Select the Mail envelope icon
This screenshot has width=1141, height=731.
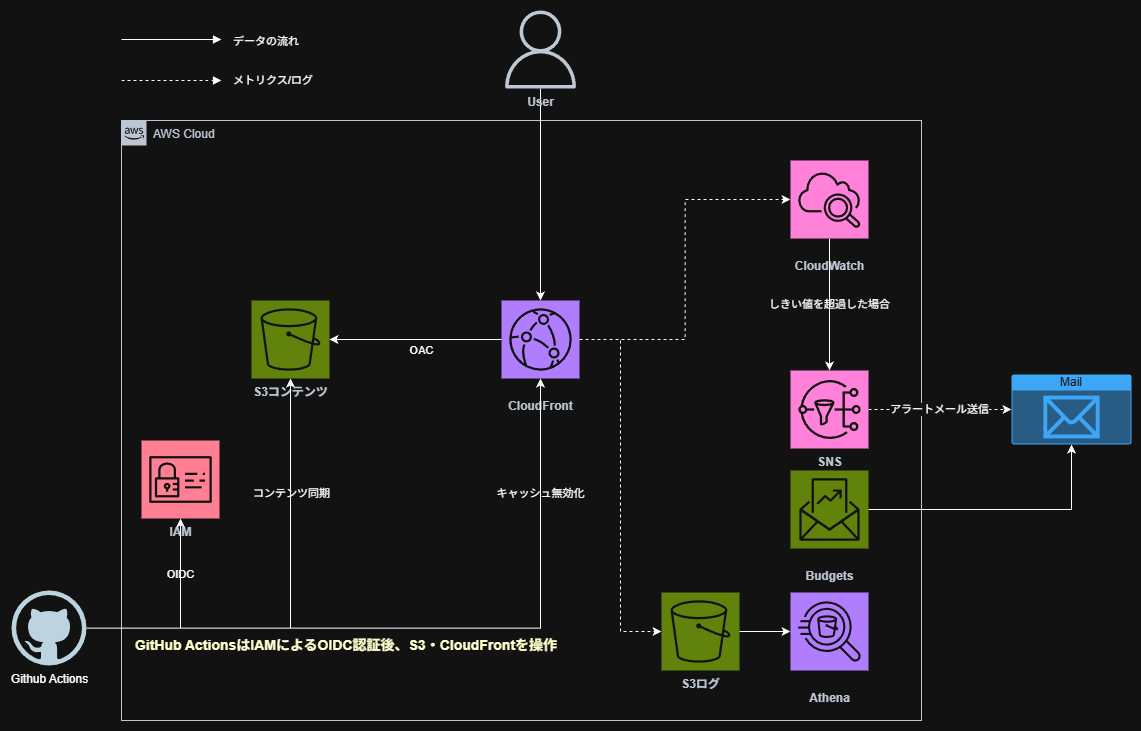pos(1071,412)
